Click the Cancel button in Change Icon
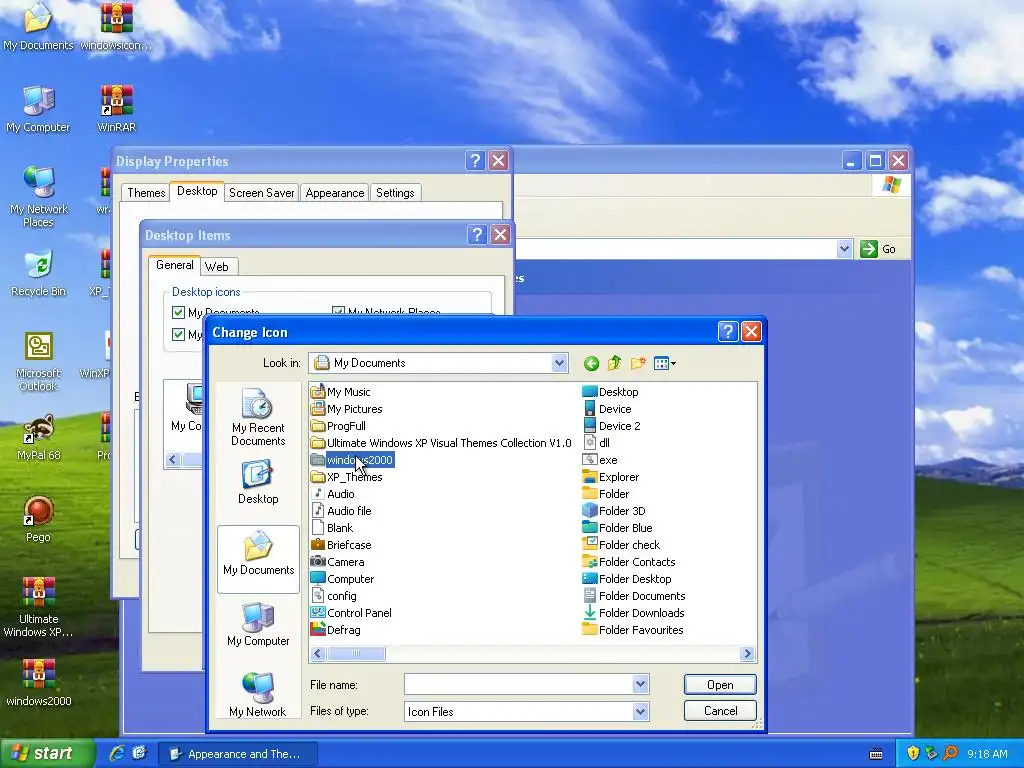1024x768 pixels. point(720,711)
